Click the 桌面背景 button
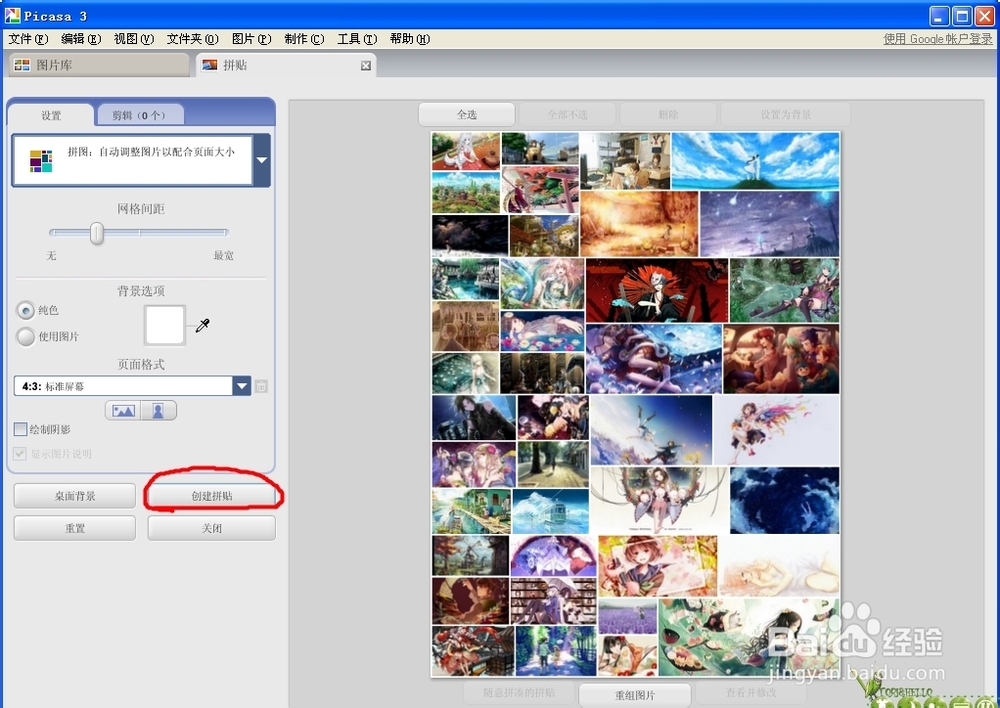This screenshot has width=1000, height=708. (75, 496)
